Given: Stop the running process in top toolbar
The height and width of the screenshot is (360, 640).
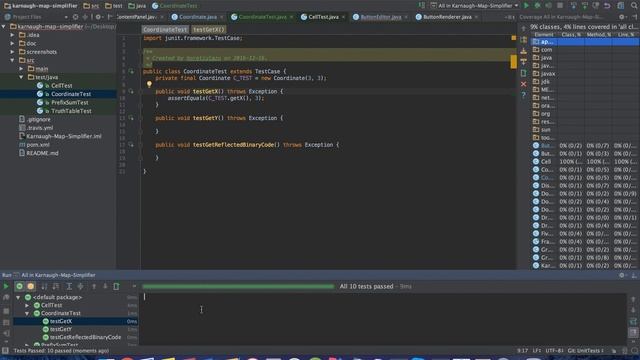Looking at the screenshot, I should pos(560,6).
